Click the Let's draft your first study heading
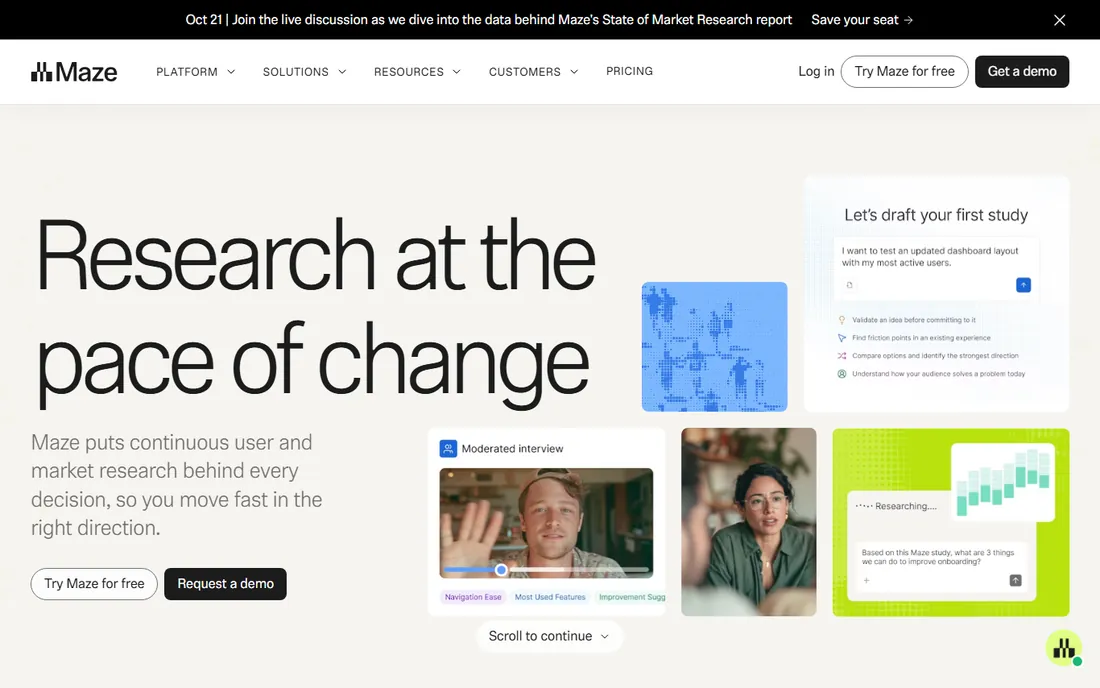This screenshot has height=688, width=1100. [x=936, y=215]
